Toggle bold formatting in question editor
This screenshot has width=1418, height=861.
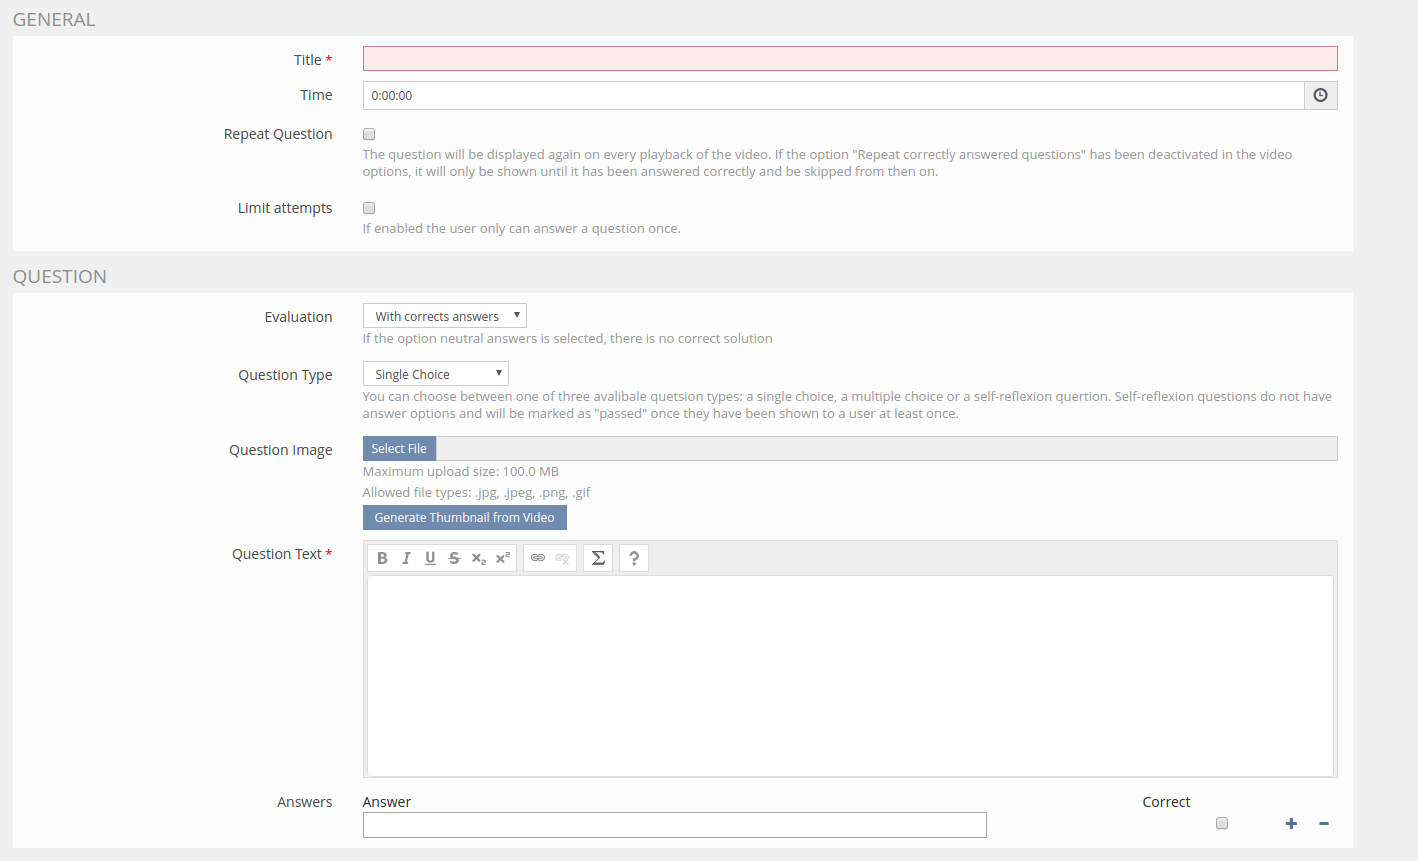click(382, 558)
